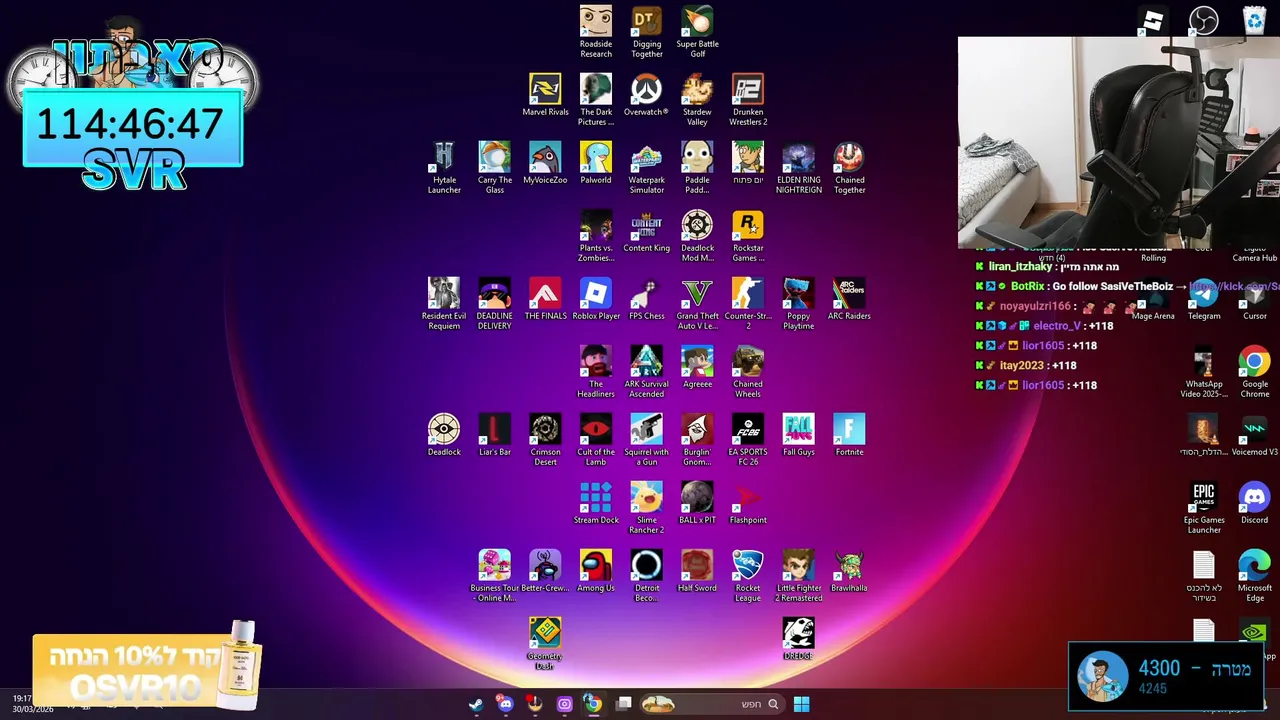The height and width of the screenshot is (720, 1280).
Task: Select Little Fighter 2 Remastered icon
Action: point(799,575)
